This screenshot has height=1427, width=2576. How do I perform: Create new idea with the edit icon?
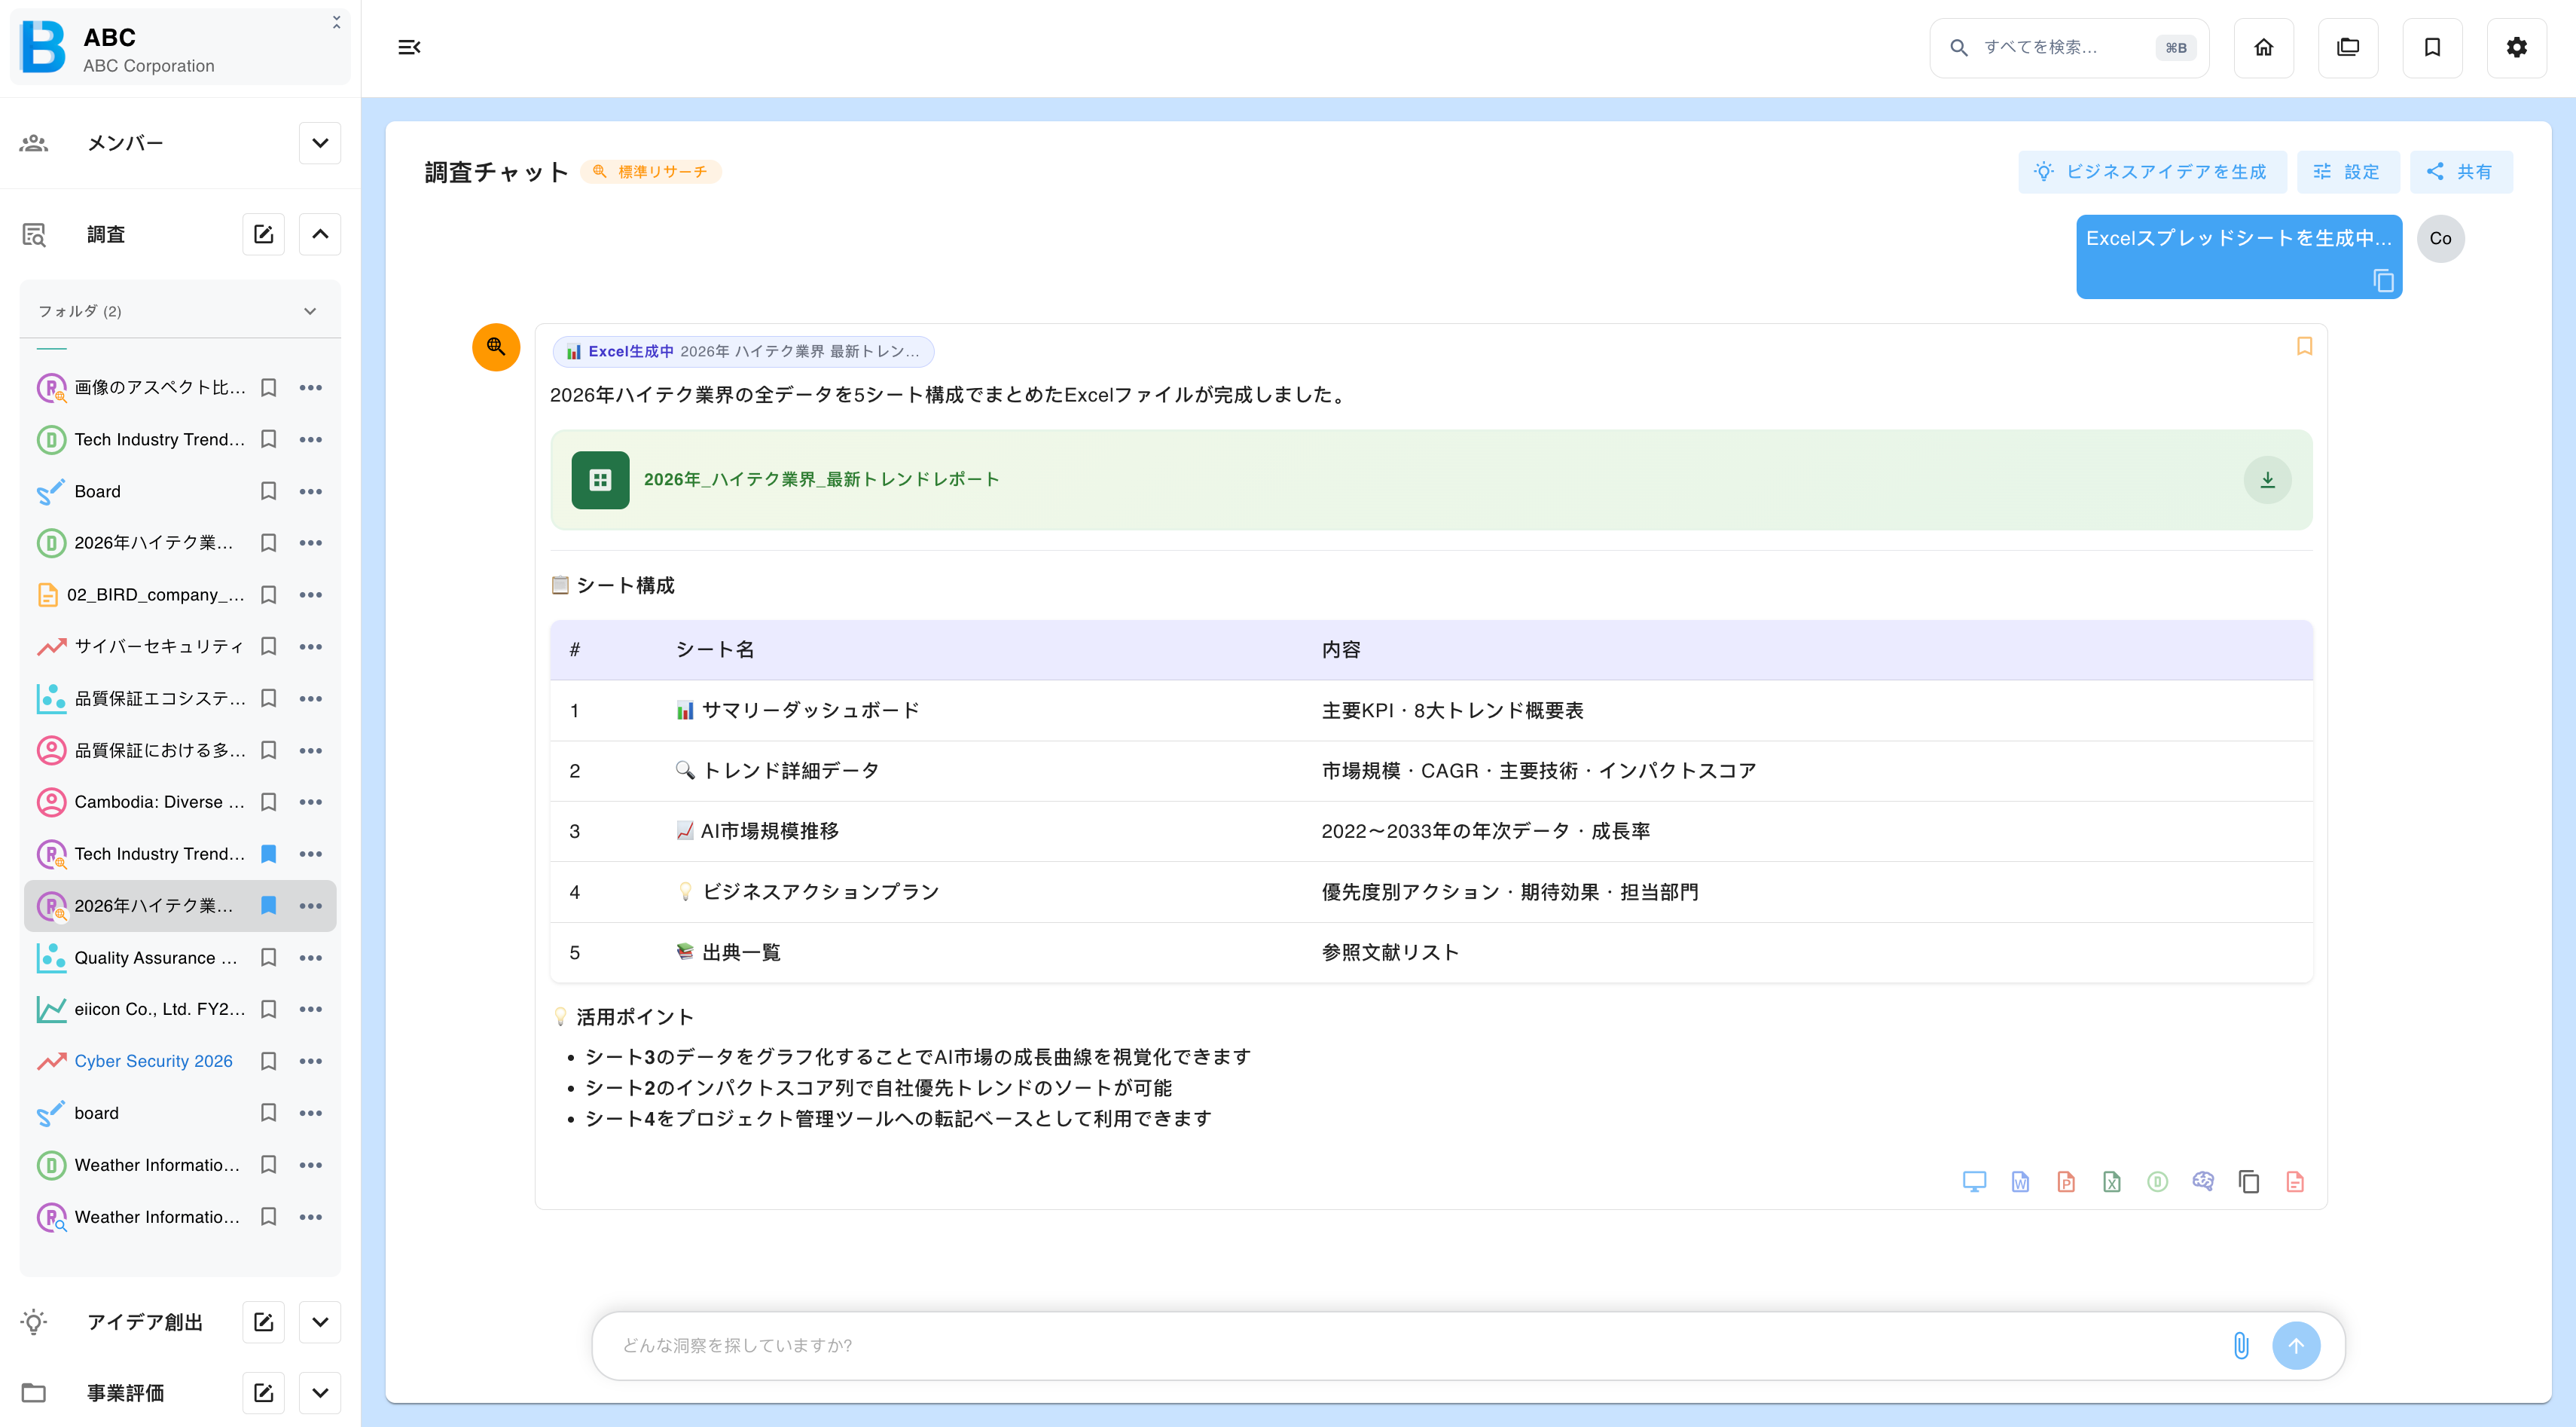pyautogui.click(x=263, y=1322)
